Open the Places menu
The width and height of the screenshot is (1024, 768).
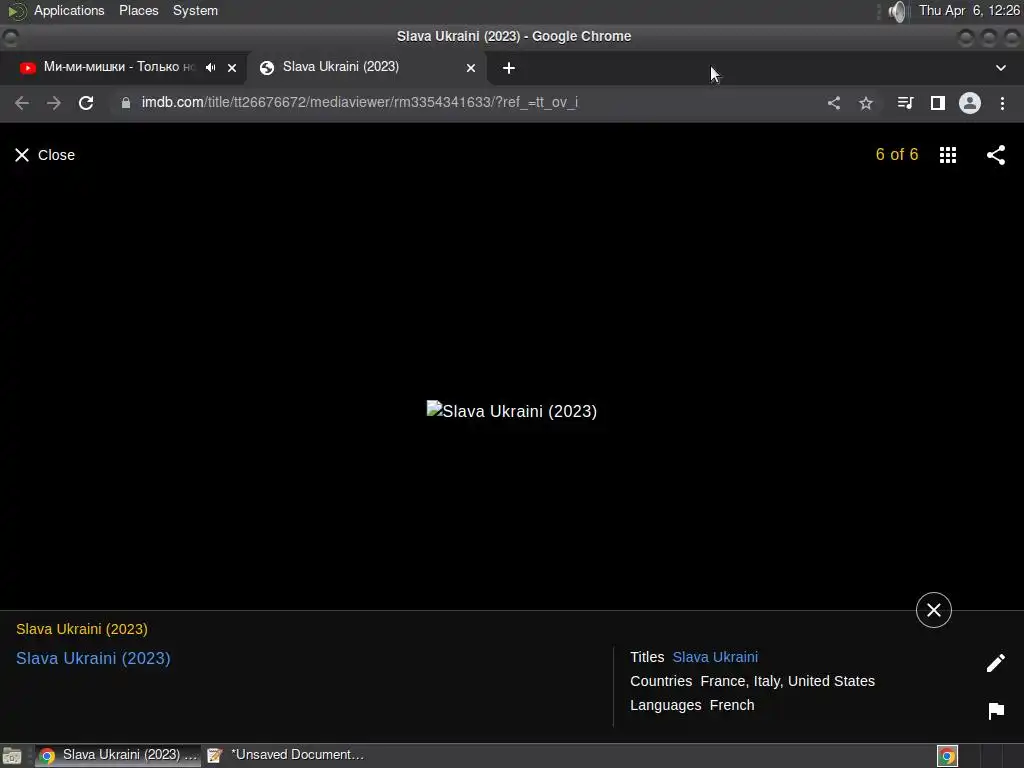pos(138,10)
